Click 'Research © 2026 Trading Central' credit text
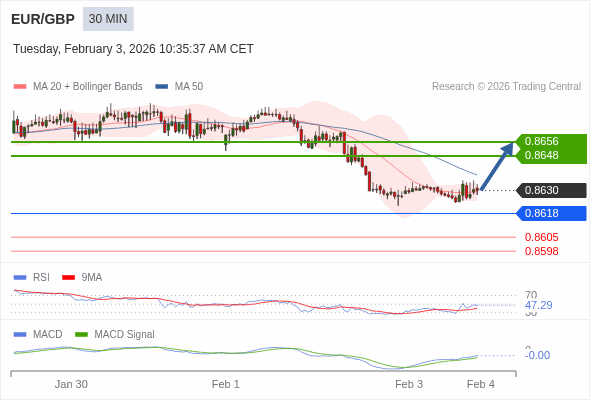This screenshot has width=590, height=400. [506, 87]
